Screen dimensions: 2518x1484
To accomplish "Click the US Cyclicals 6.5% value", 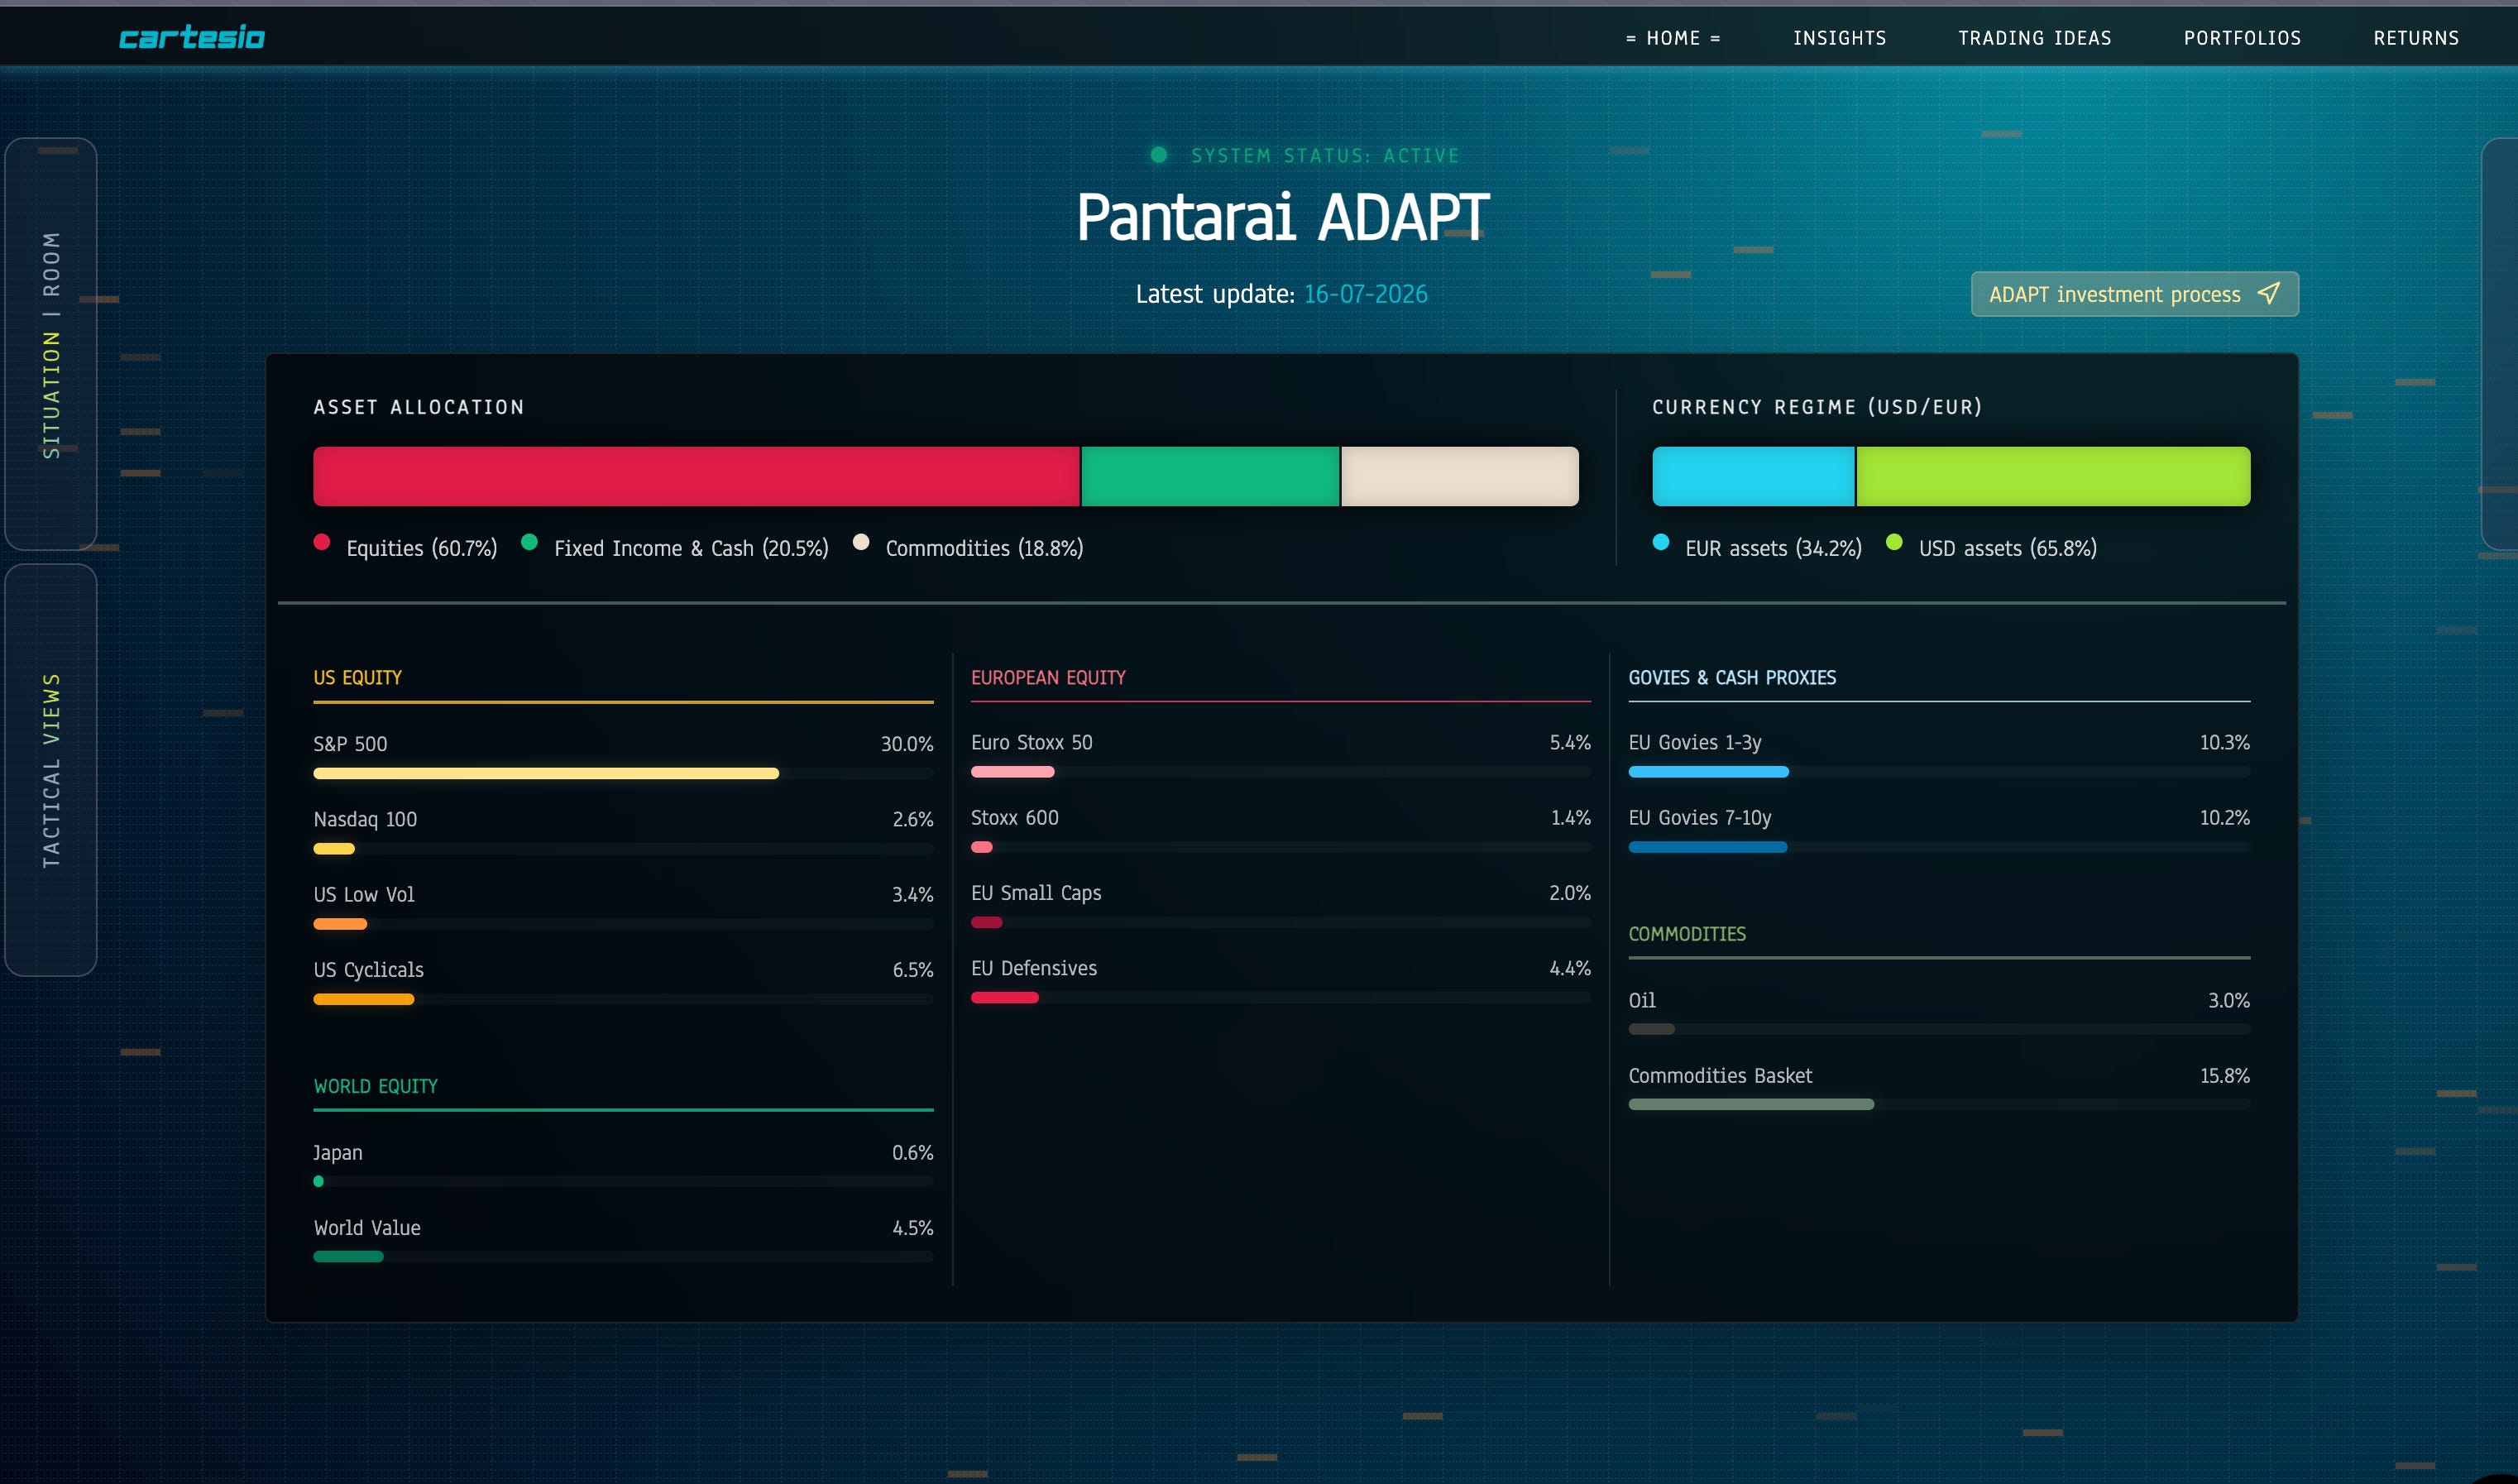I will point(912,970).
